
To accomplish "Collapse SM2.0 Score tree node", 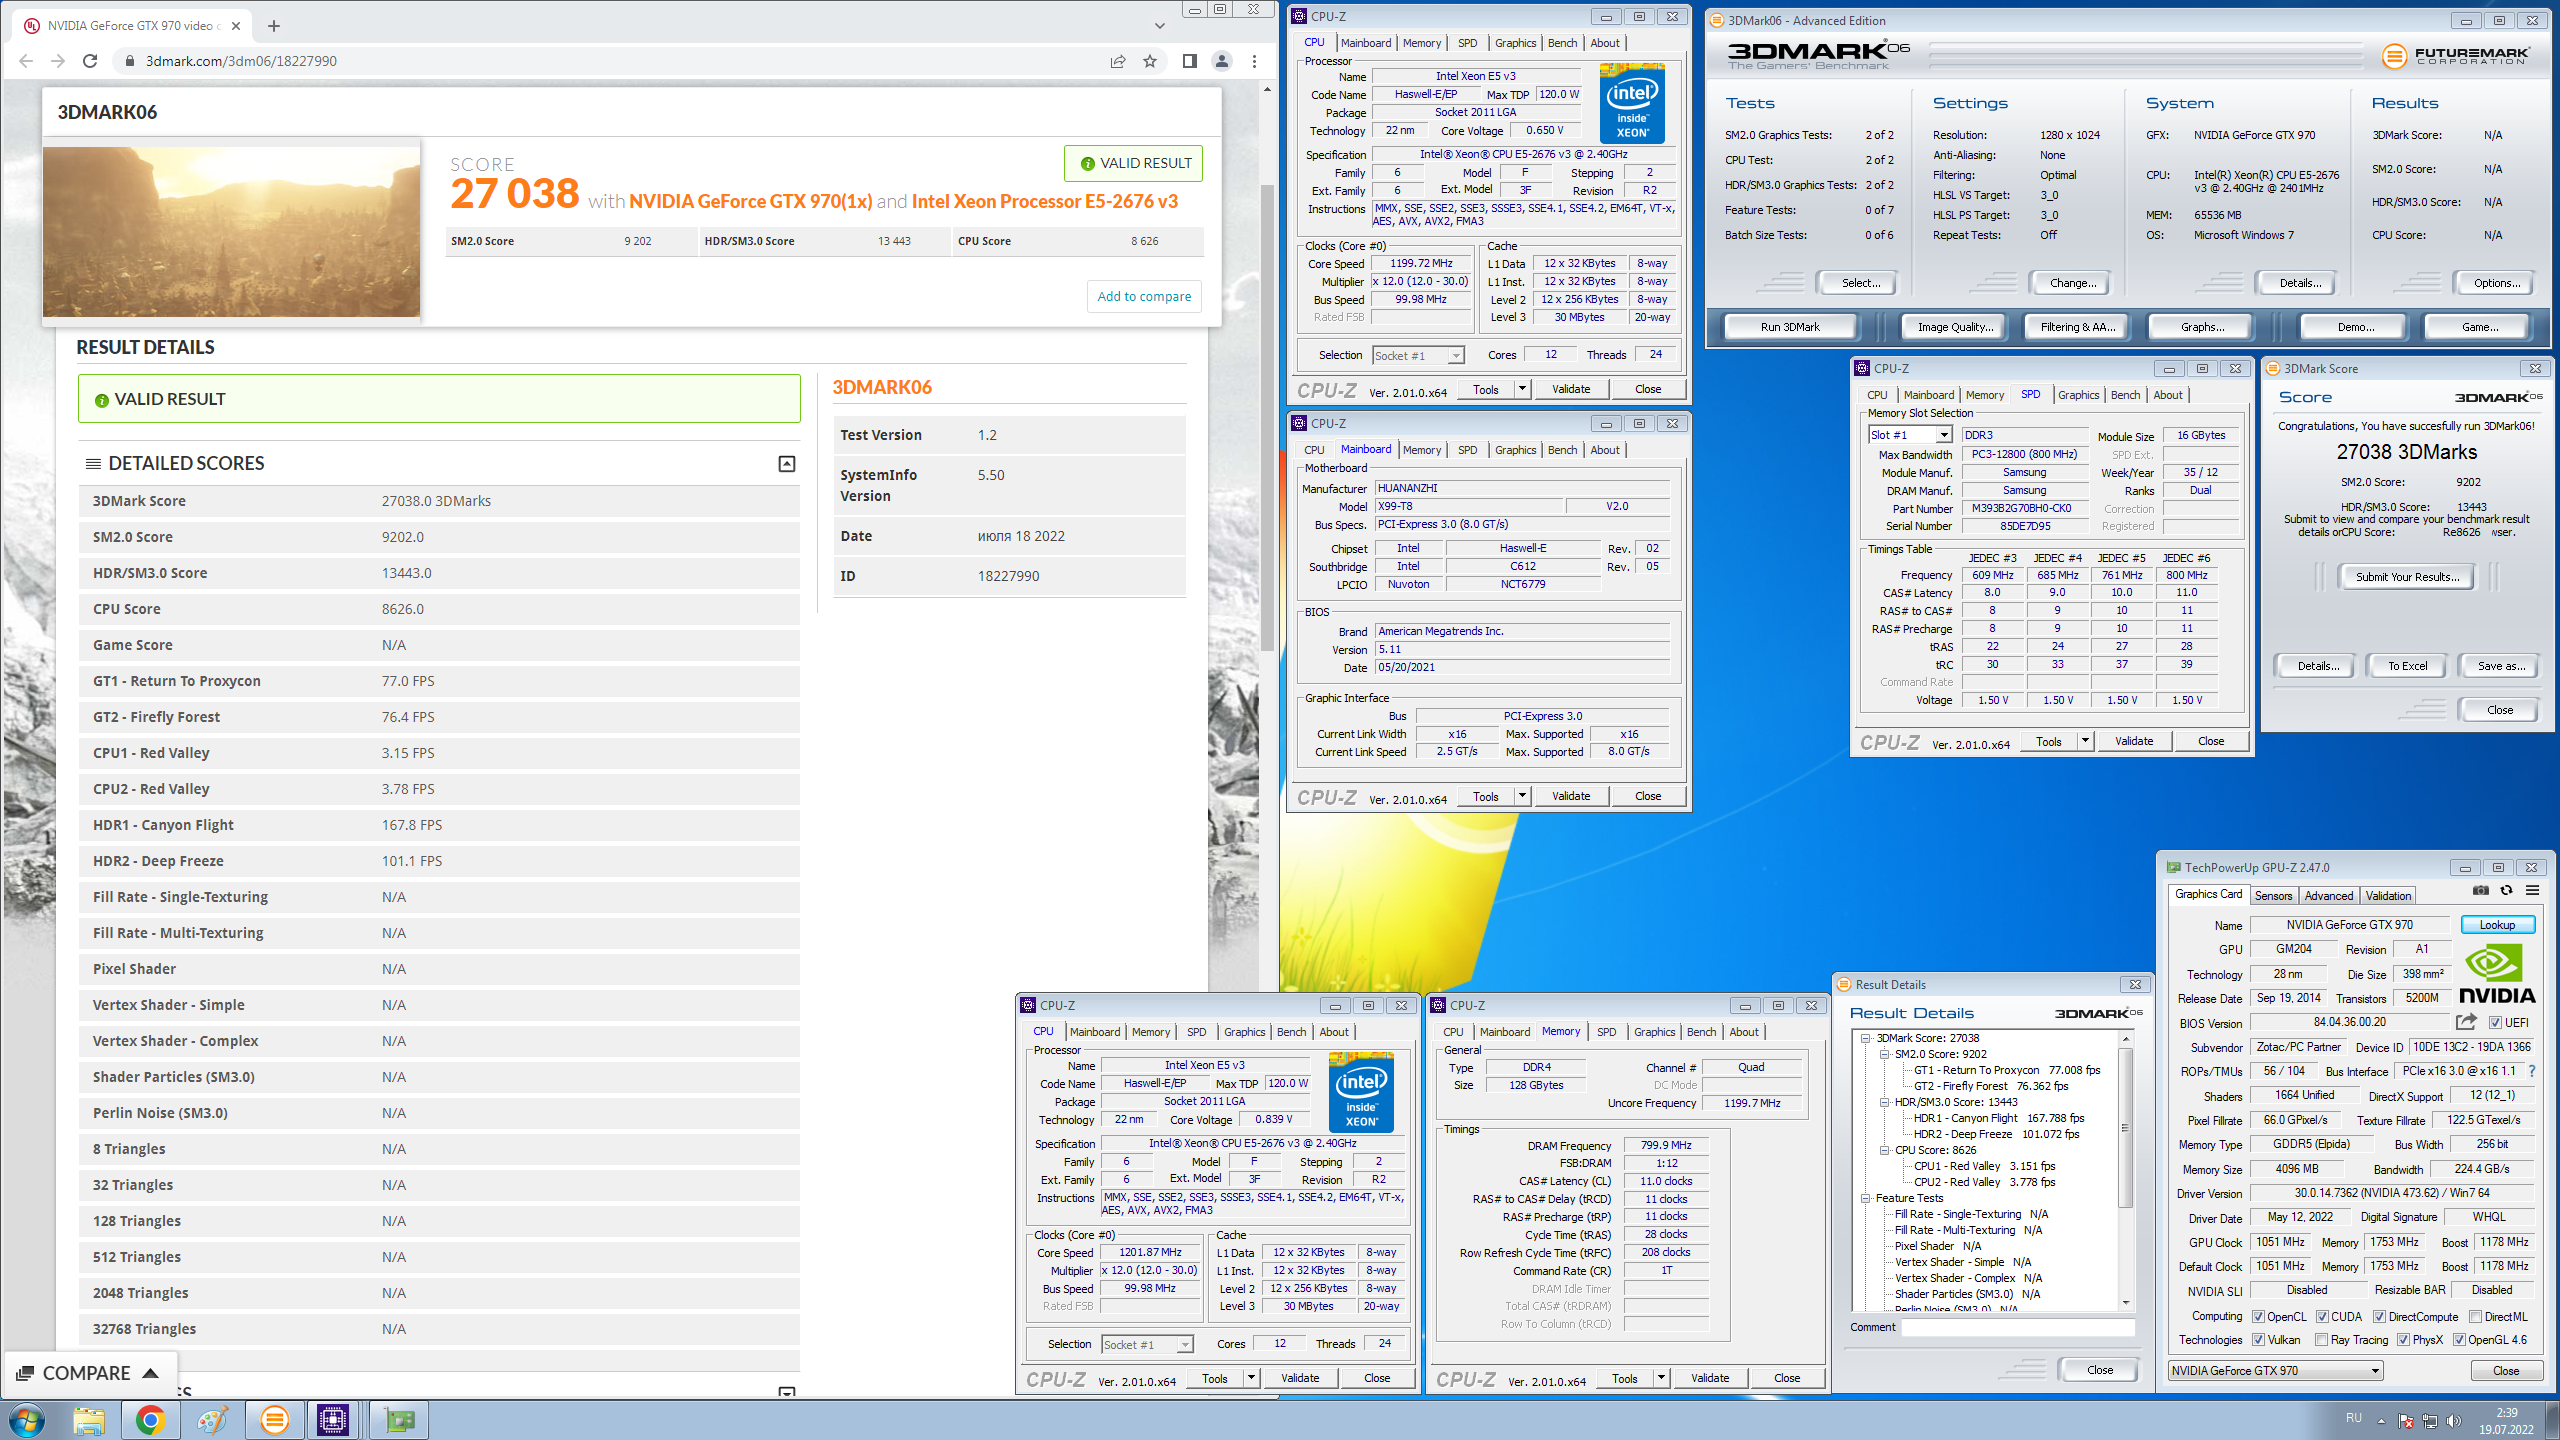I will point(1884,1054).
